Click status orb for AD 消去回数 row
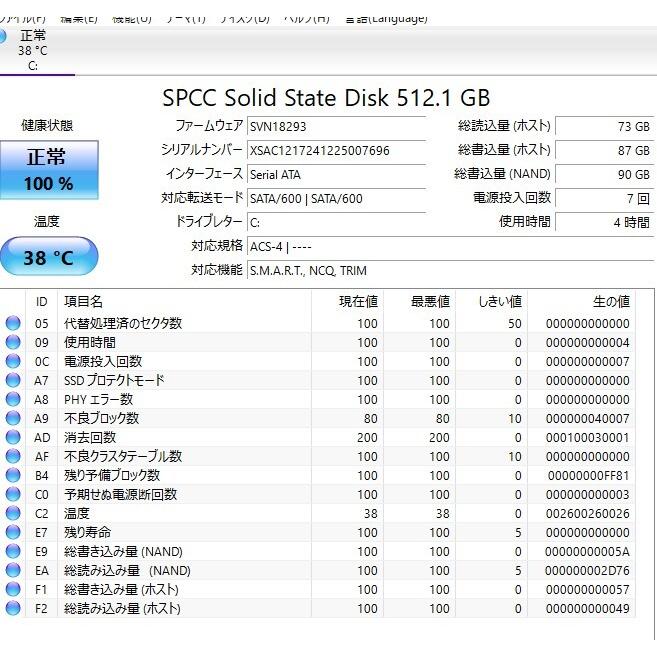Image resolution: width=657 pixels, height=657 pixels. coord(13,437)
